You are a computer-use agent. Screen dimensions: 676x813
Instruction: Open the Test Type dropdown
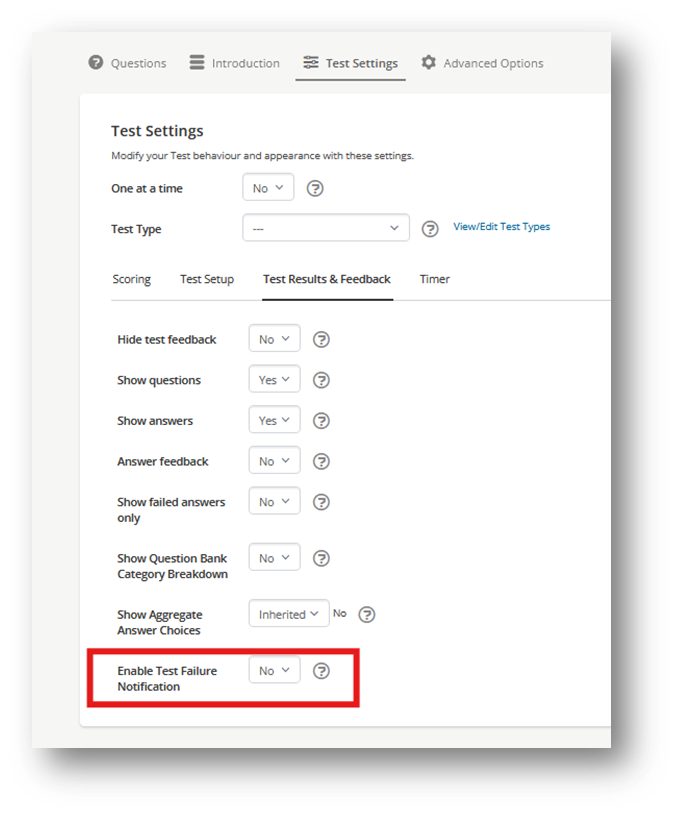(x=326, y=228)
